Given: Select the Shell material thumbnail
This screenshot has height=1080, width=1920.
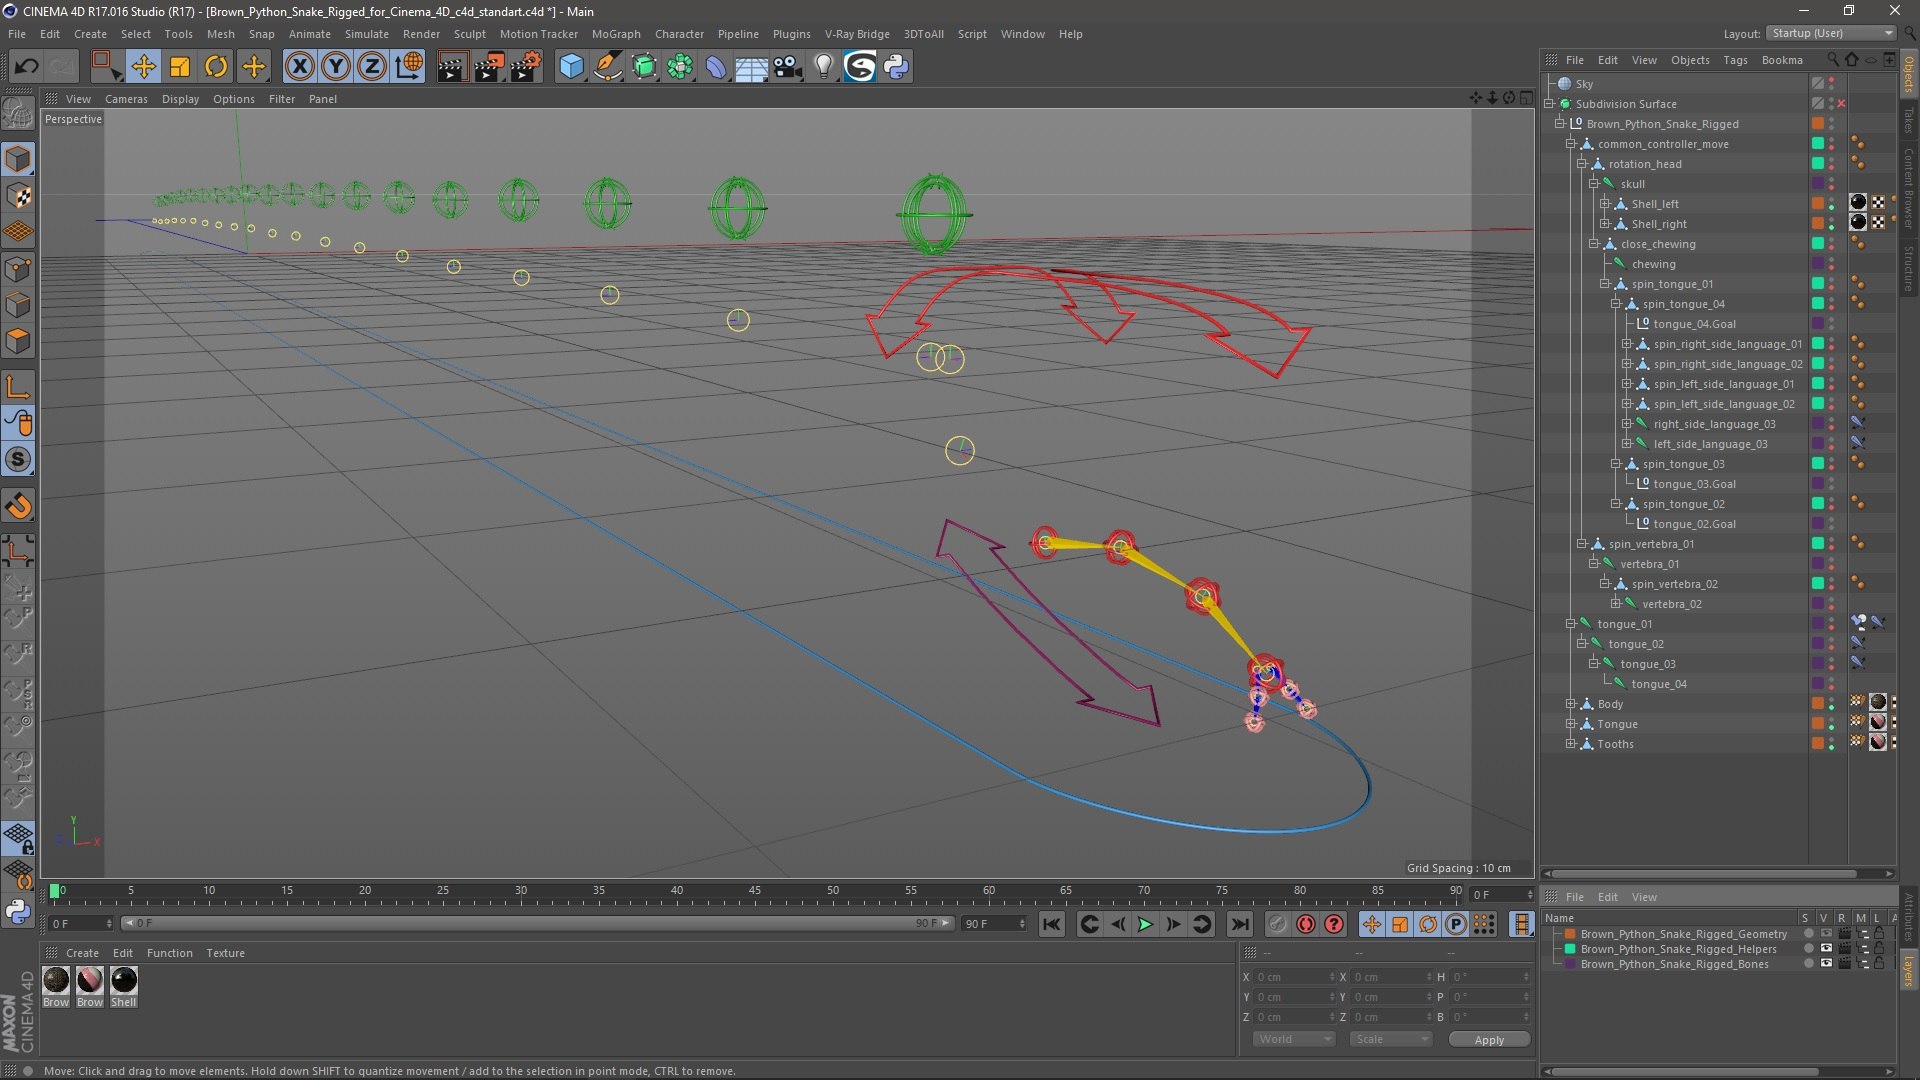Looking at the screenshot, I should [x=124, y=980].
